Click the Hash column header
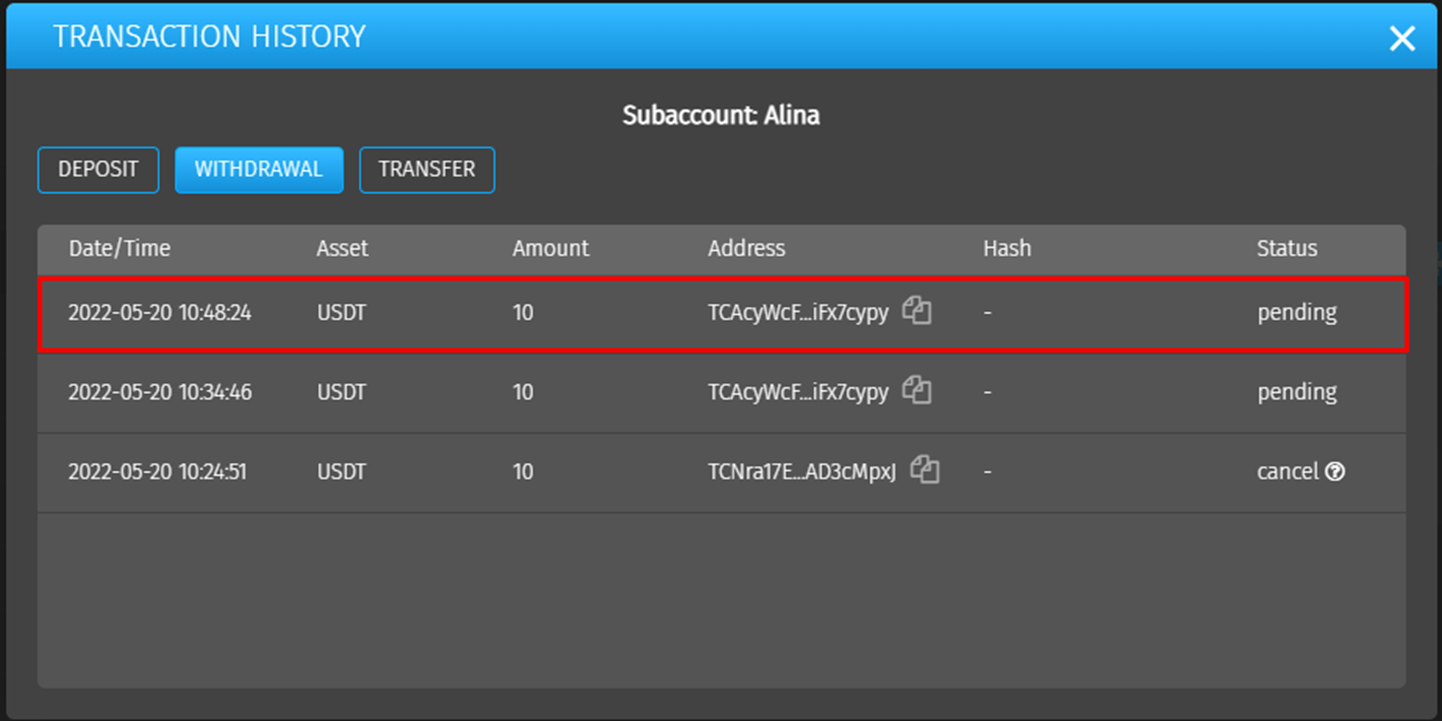The image size is (1442, 721). pyautogui.click(x=1007, y=248)
